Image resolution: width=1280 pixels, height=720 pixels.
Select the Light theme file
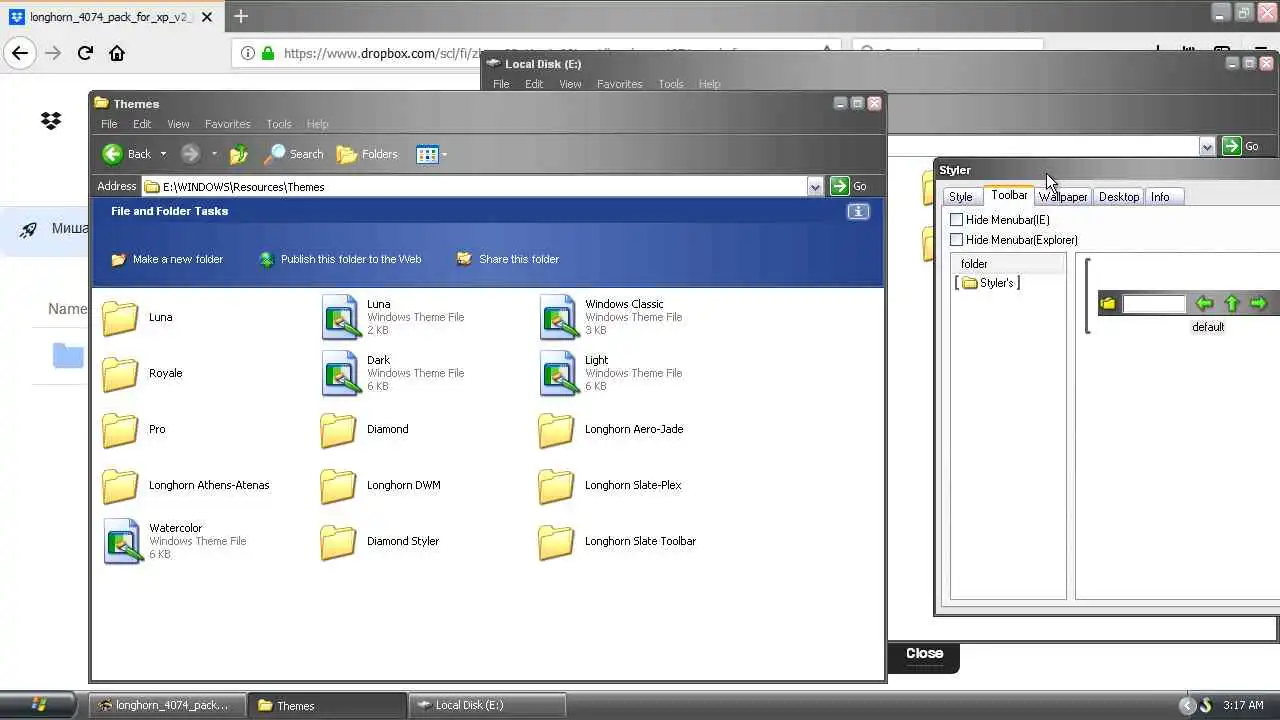tap(611, 373)
